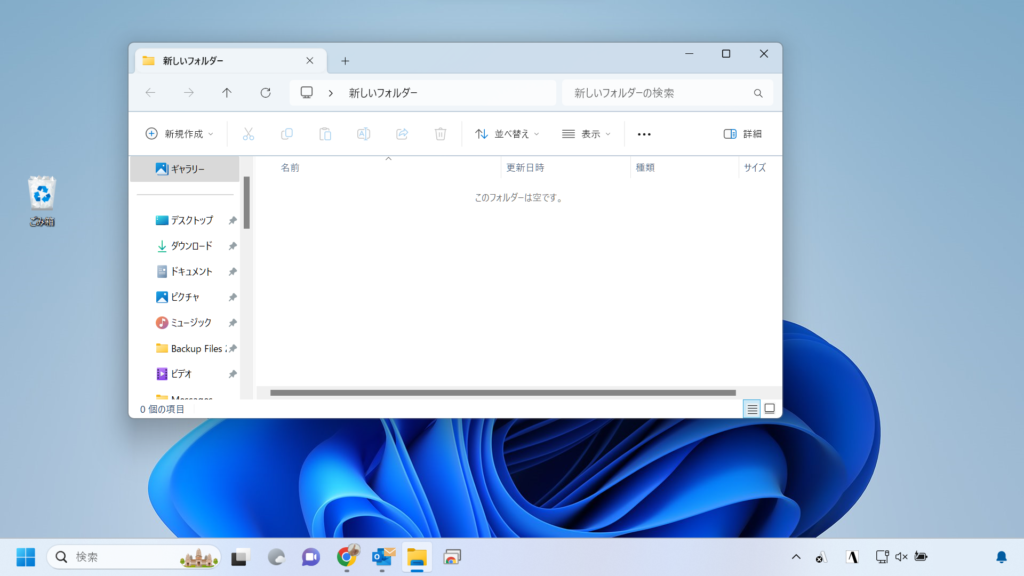This screenshot has height=576, width=1024.
Task: Click the 新しいフォルダー breadcrumb
Action: tap(383, 93)
